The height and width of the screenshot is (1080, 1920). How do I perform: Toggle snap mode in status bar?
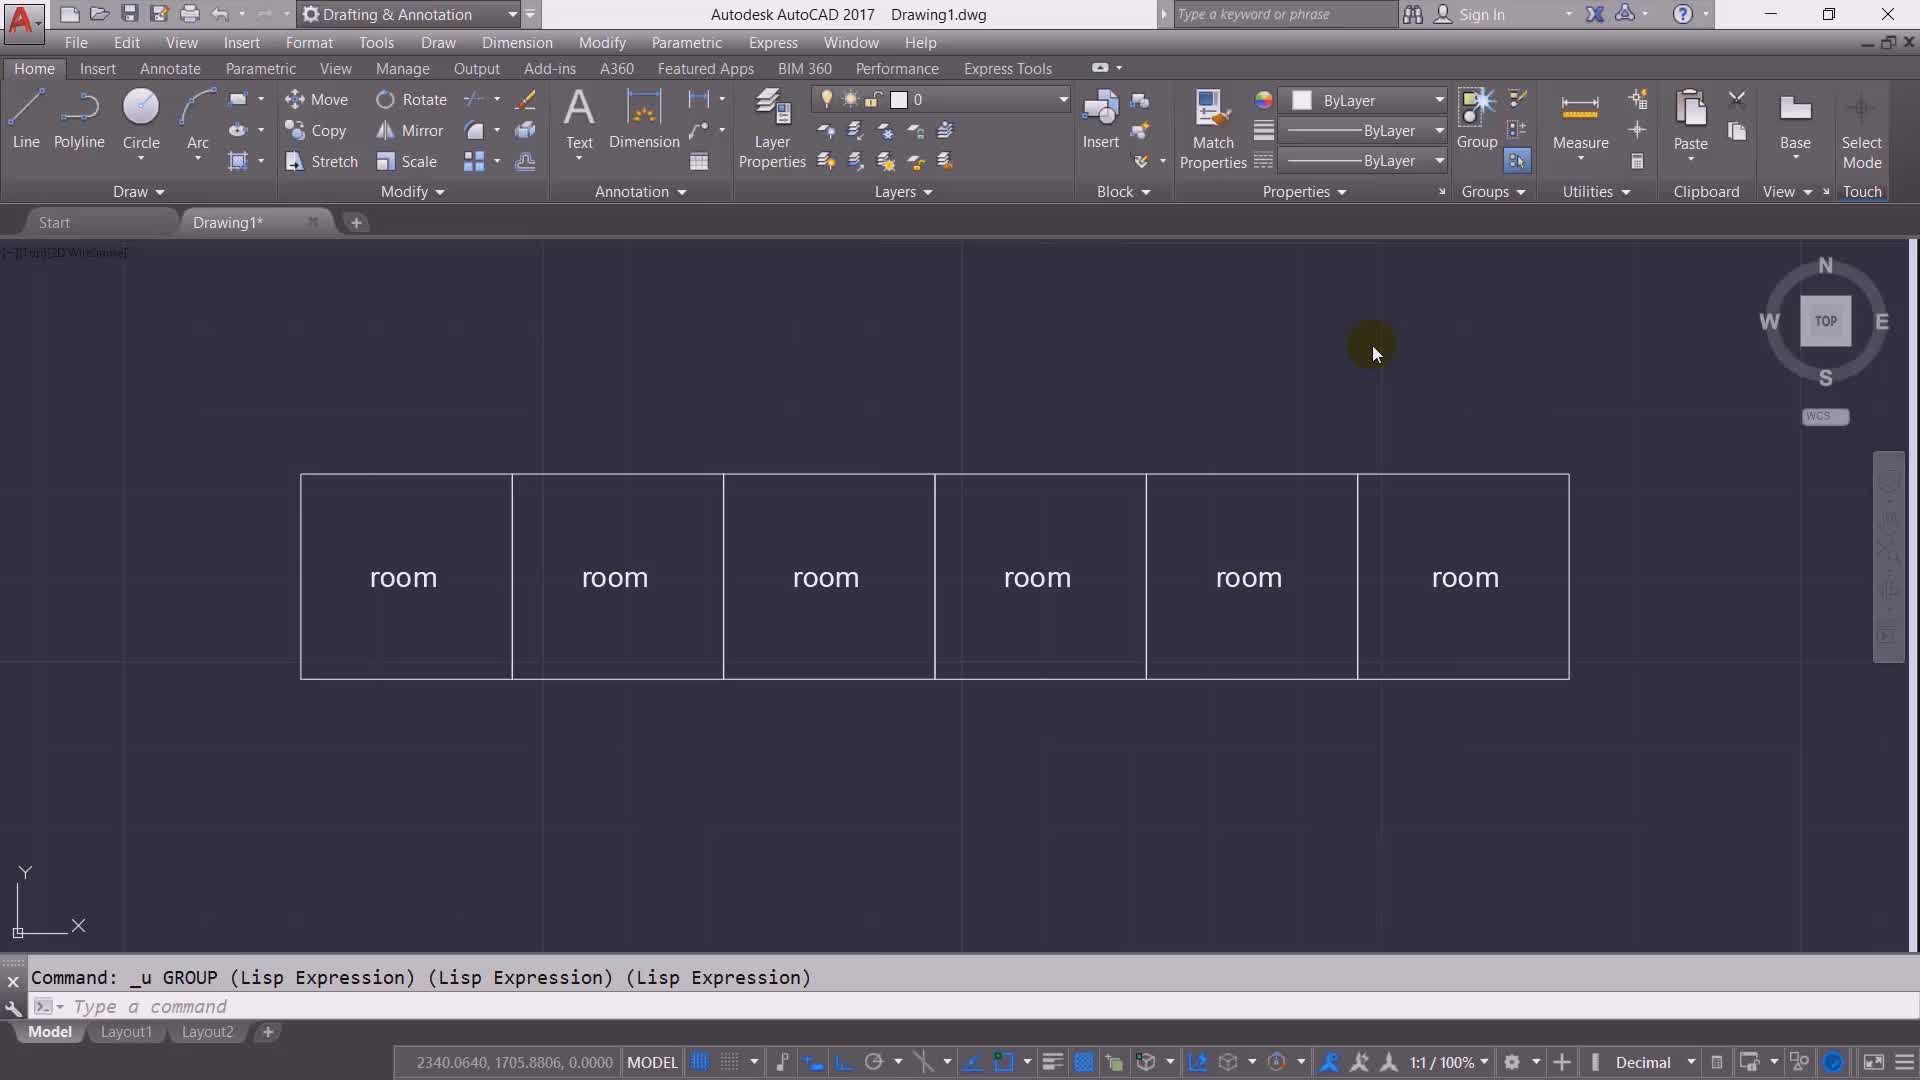click(x=730, y=1062)
